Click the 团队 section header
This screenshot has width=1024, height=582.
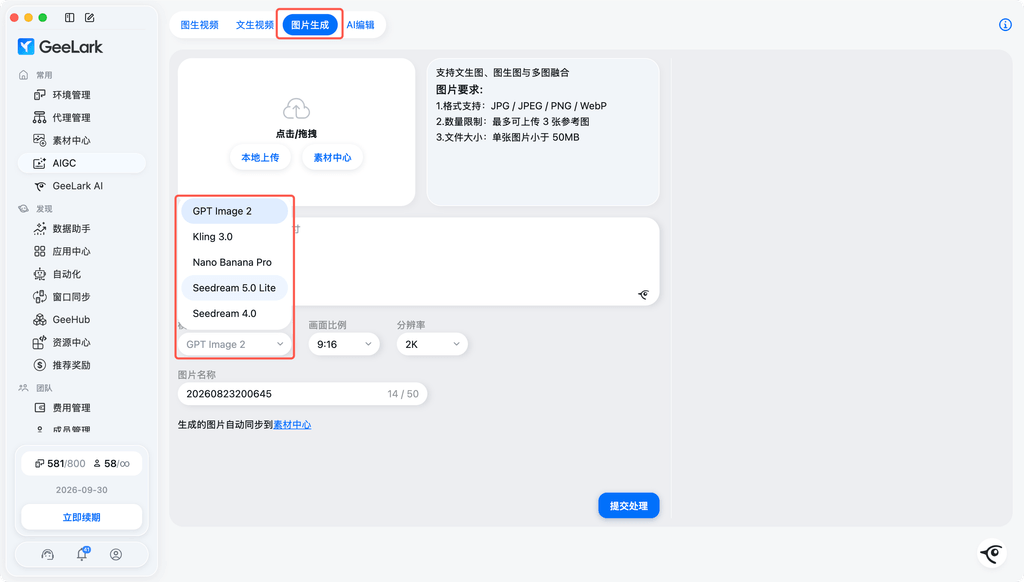pos(44,388)
